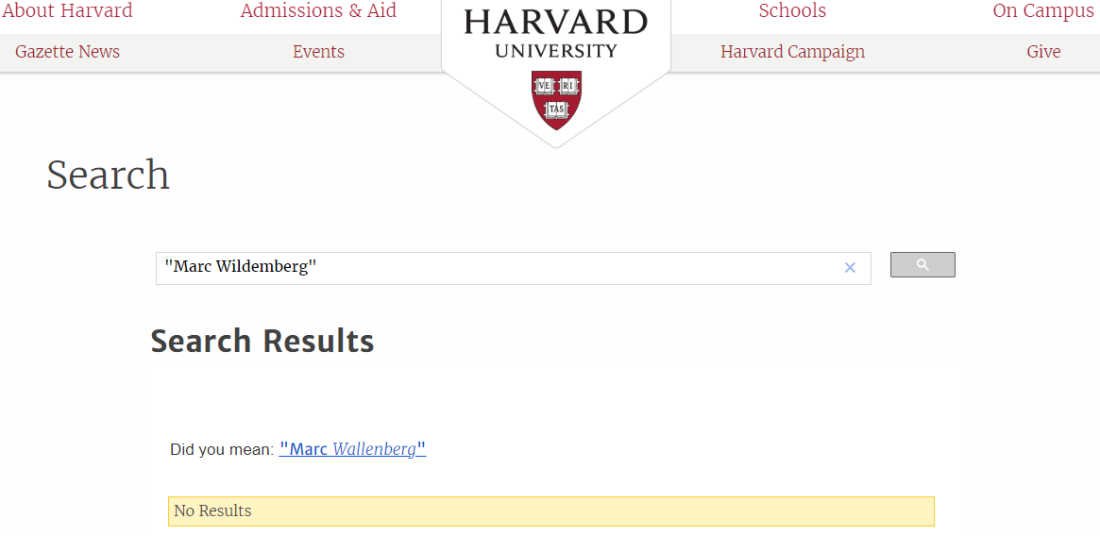The width and height of the screenshot is (1100, 536).
Task: Click the "Did you mean:" label
Action: click(x=221, y=450)
